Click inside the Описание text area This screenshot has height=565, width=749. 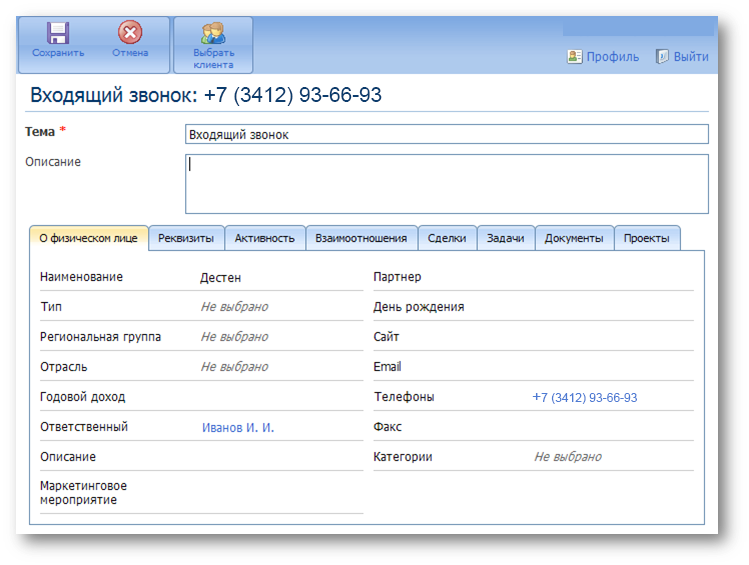point(447,184)
